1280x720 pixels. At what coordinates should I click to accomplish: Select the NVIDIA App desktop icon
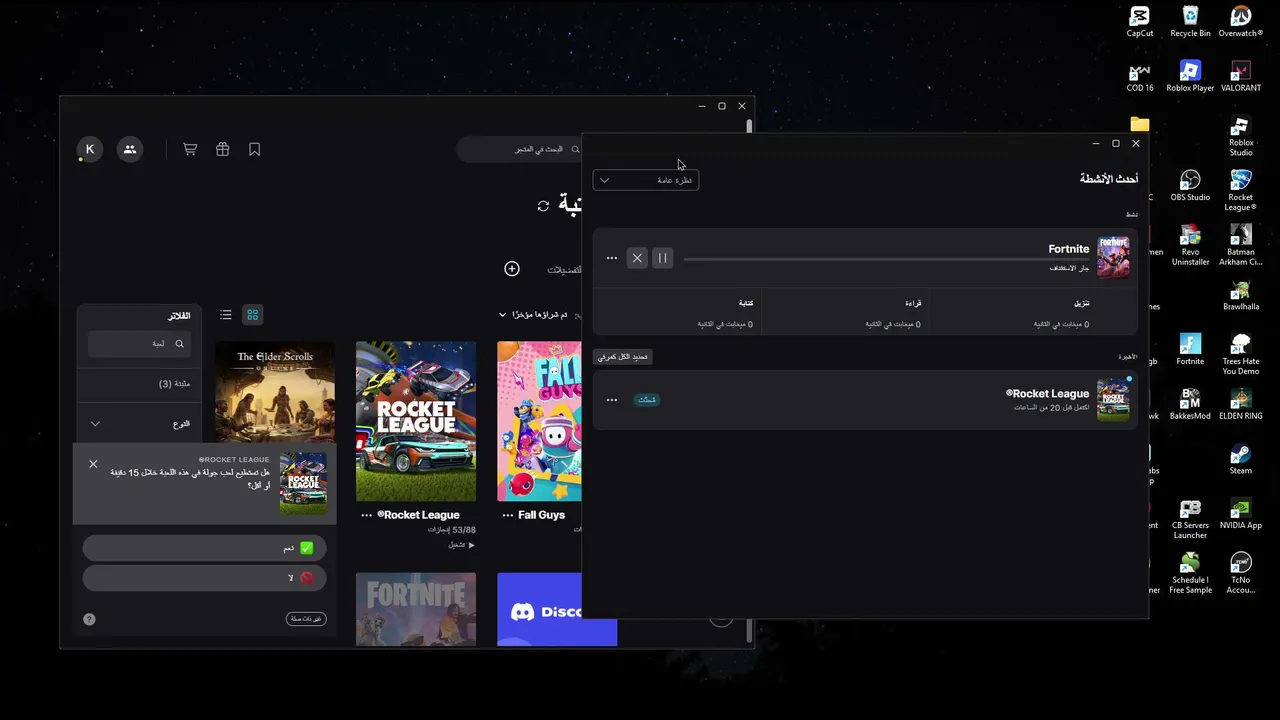click(1241, 515)
